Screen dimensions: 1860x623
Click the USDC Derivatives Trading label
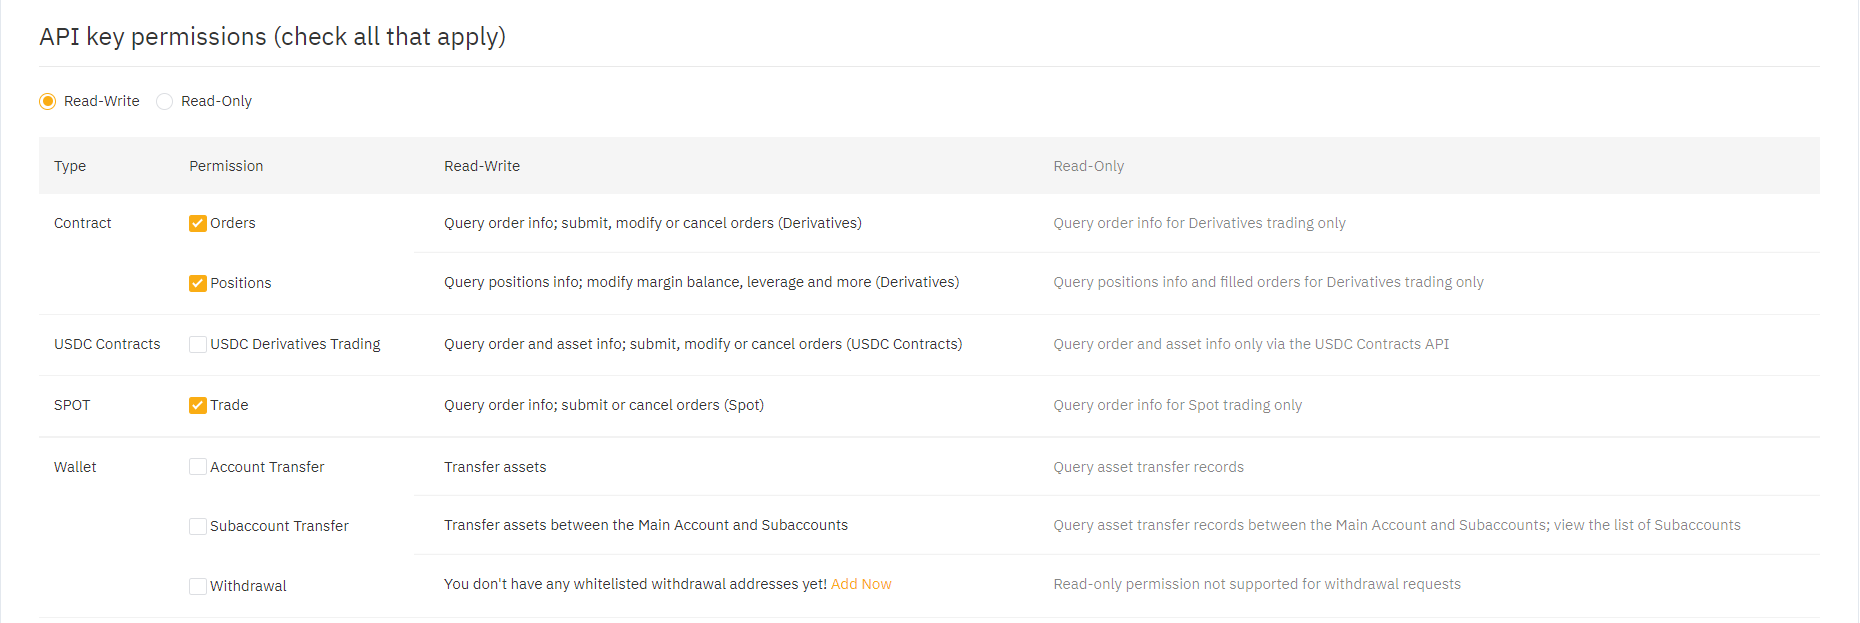click(295, 344)
